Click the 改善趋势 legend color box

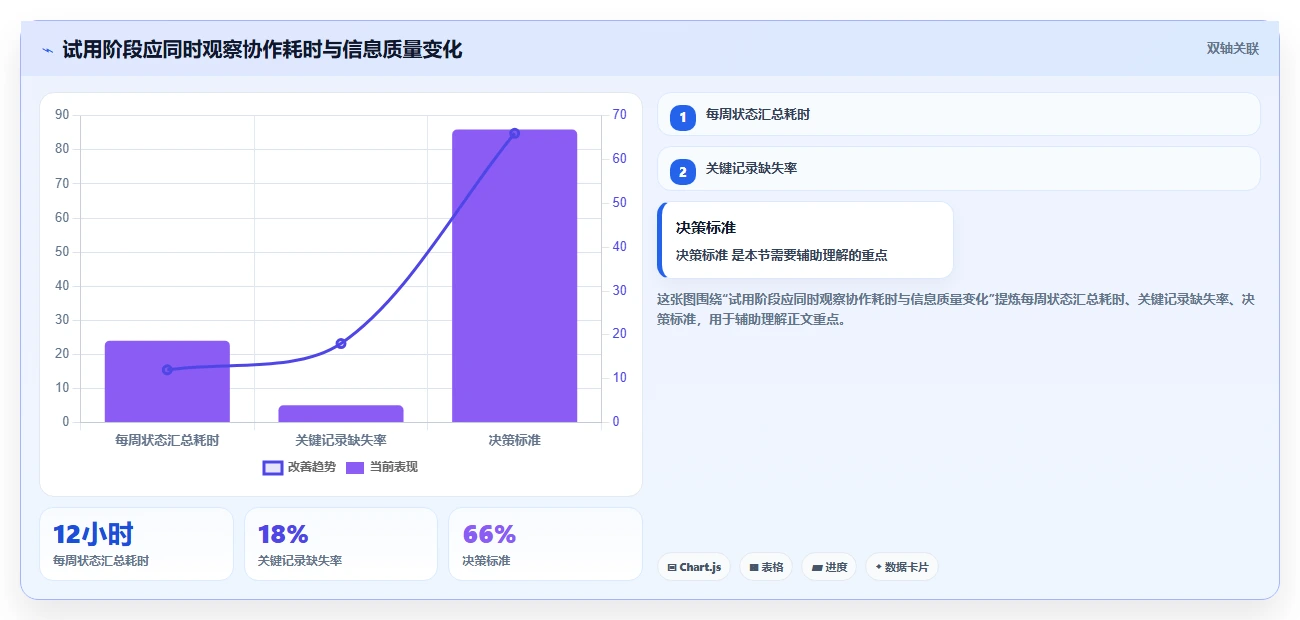point(272,468)
